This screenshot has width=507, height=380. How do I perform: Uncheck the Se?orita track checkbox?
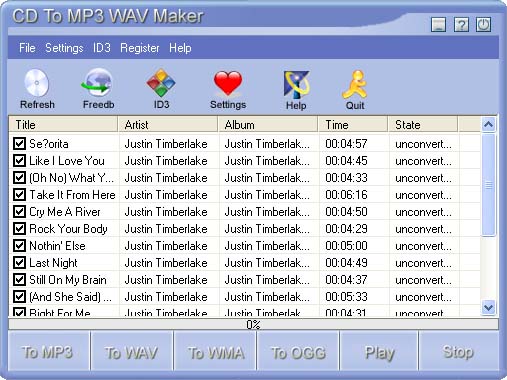point(19,144)
